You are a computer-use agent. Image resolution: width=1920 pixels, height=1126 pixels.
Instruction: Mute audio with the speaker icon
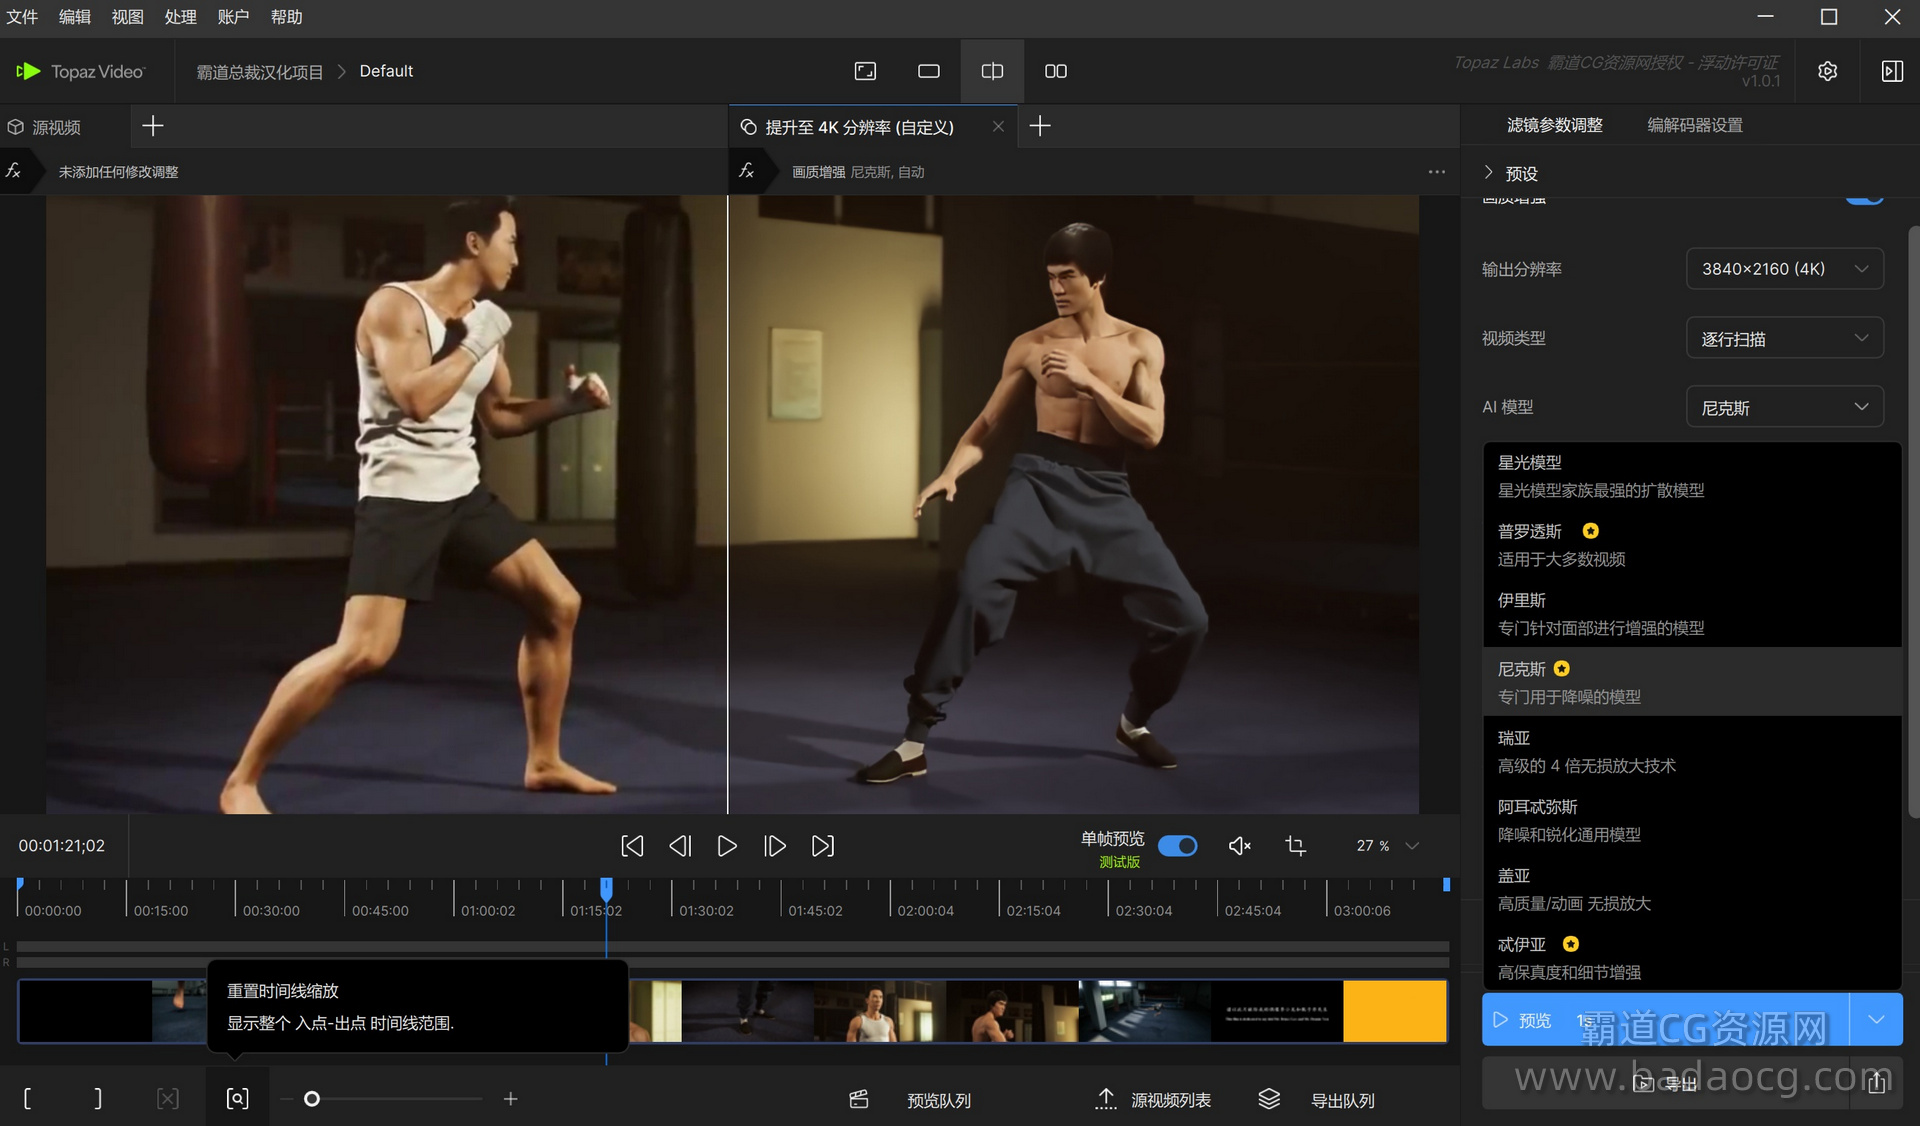[1239, 846]
